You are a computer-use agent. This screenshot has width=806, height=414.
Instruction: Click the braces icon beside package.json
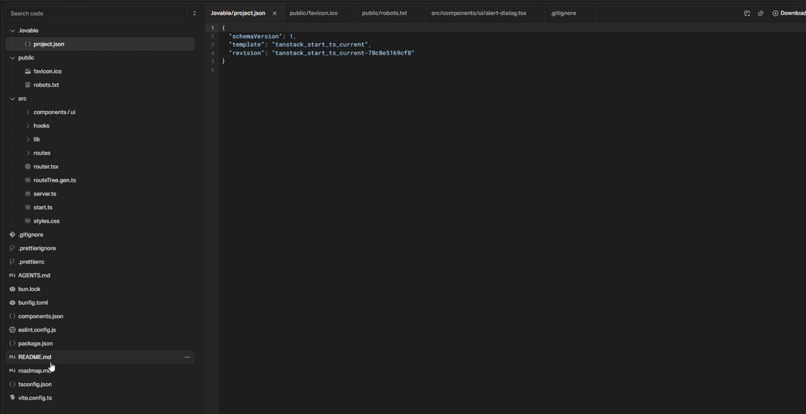pos(12,344)
